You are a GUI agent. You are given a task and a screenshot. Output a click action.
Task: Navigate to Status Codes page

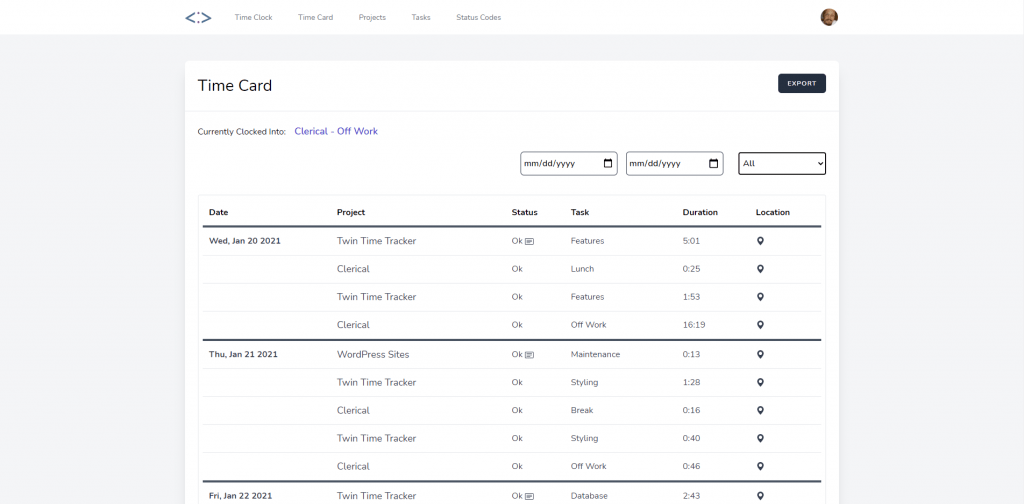(478, 18)
